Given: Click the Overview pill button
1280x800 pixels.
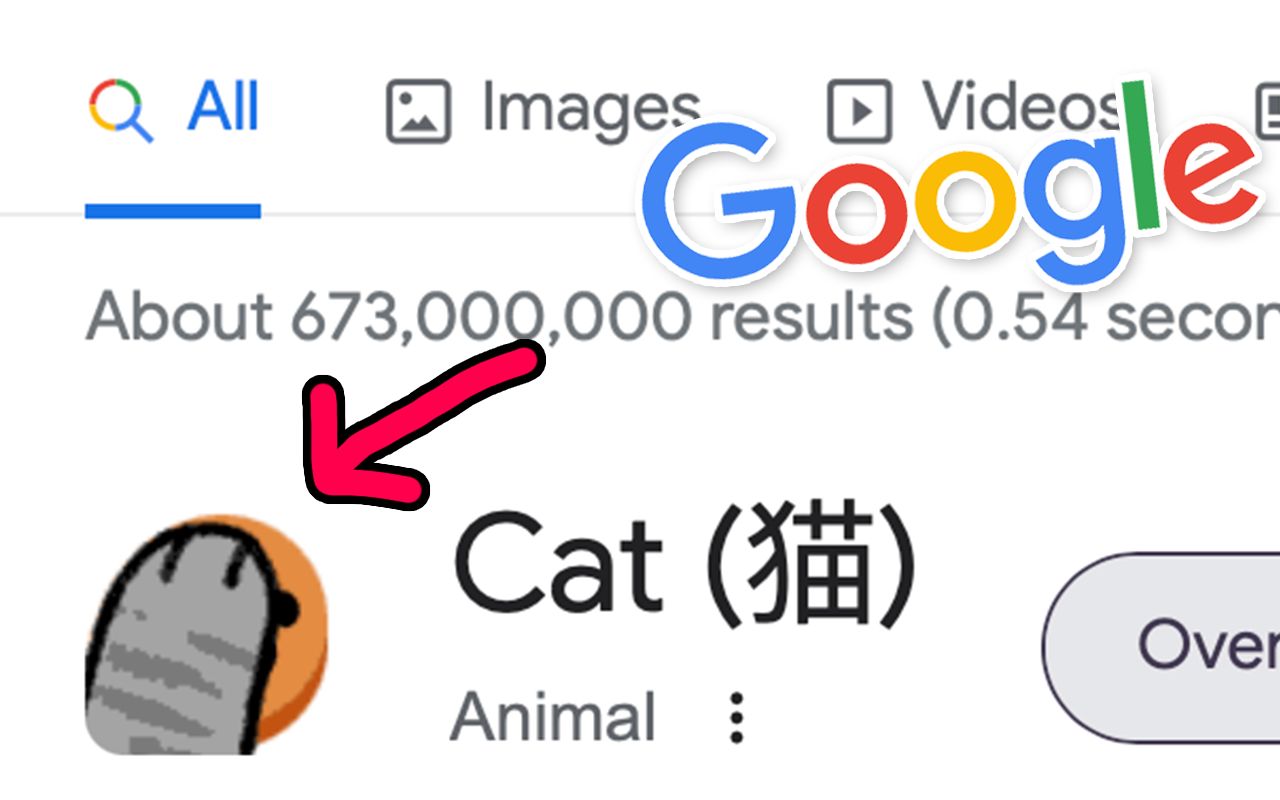Looking at the screenshot, I should coord(1162,647).
